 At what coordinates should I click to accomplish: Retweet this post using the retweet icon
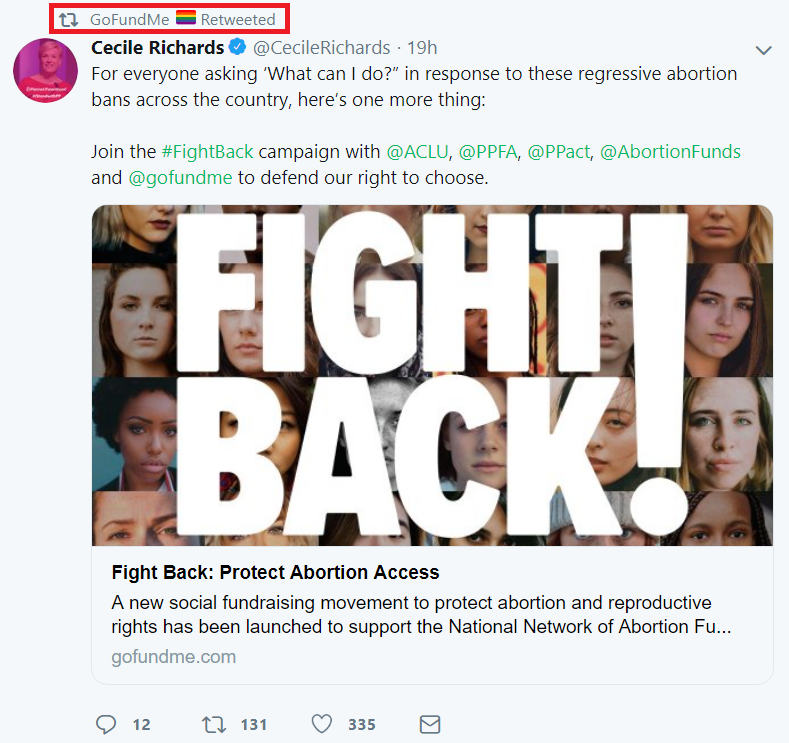pyautogui.click(x=213, y=725)
